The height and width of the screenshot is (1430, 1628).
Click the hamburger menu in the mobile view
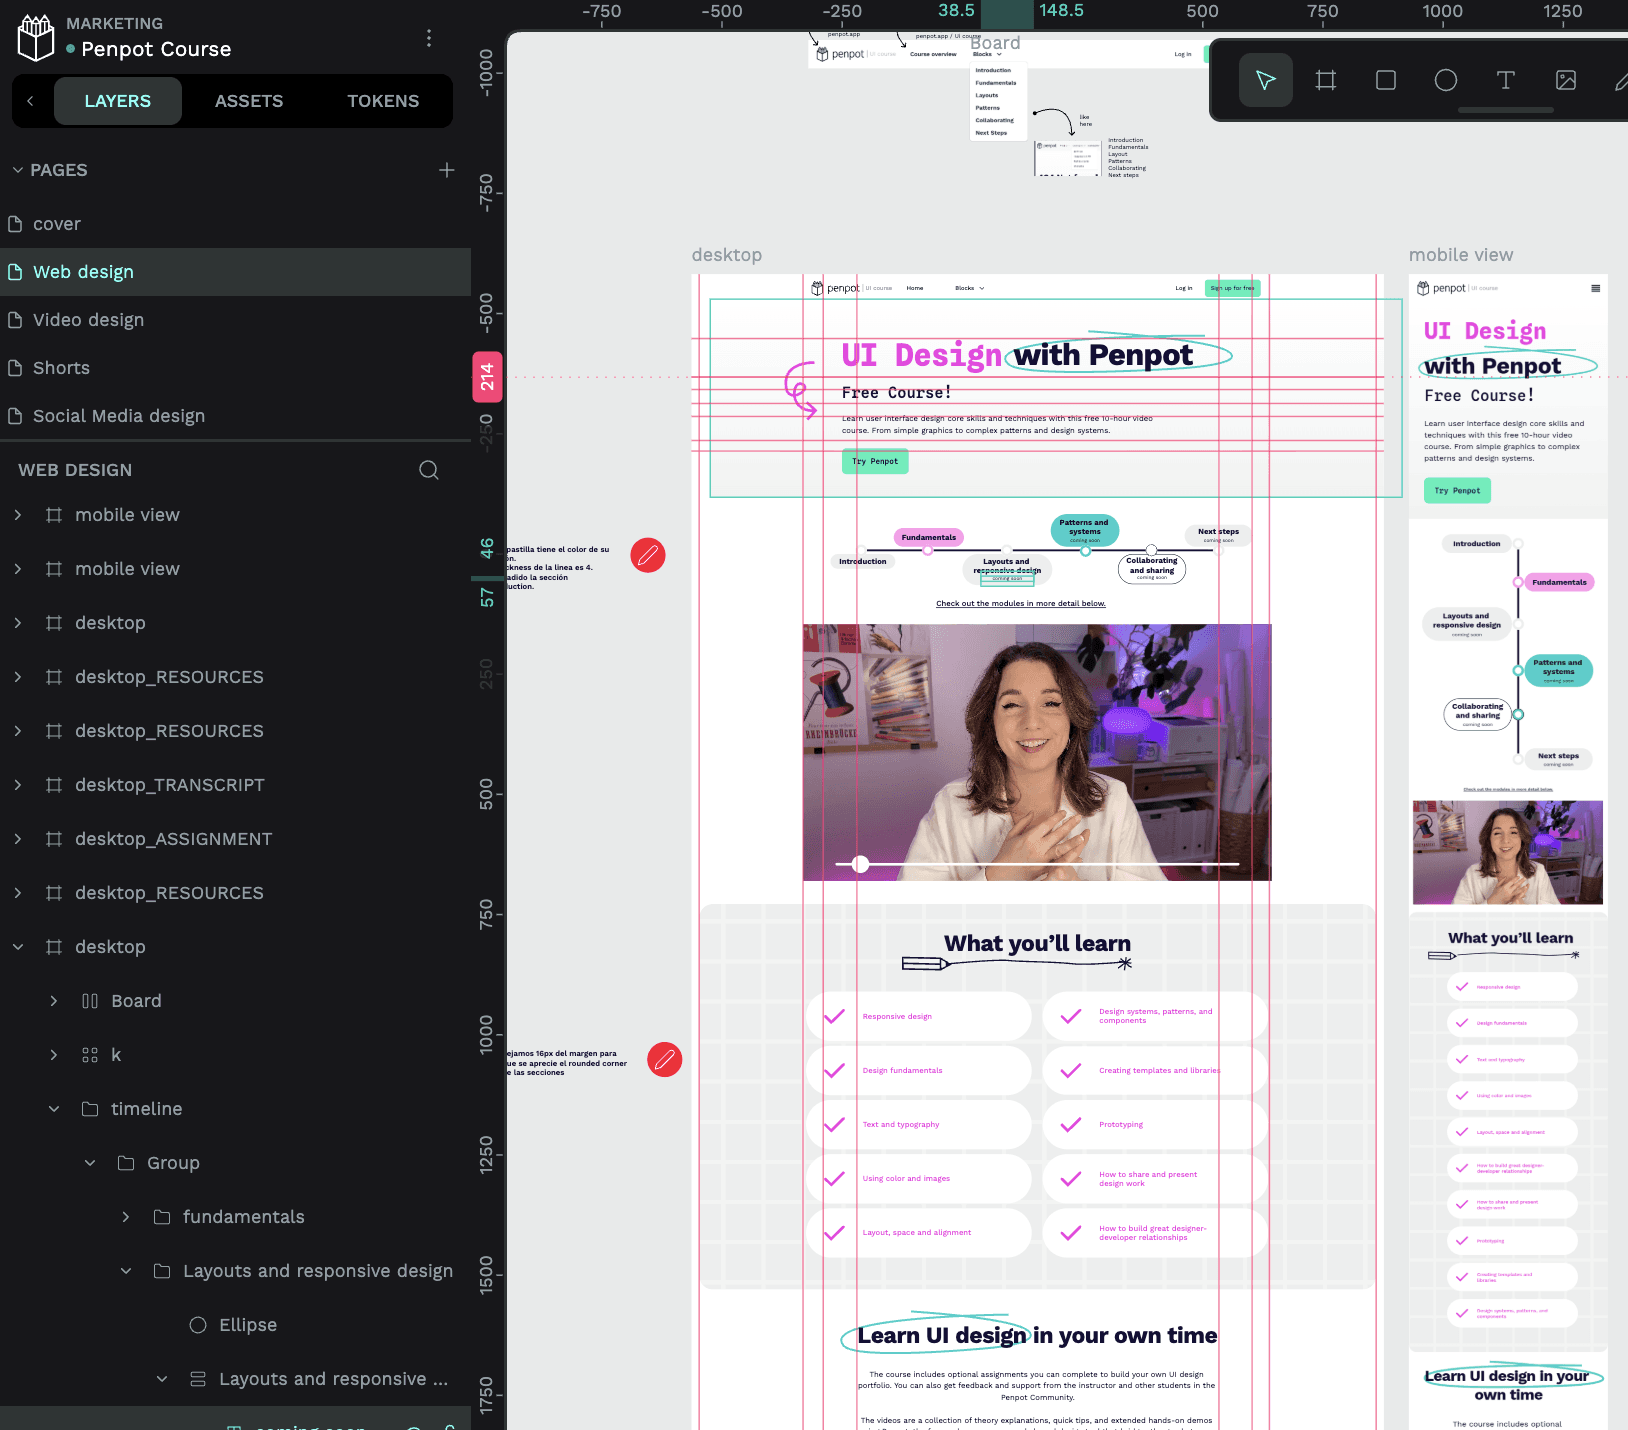1595,288
